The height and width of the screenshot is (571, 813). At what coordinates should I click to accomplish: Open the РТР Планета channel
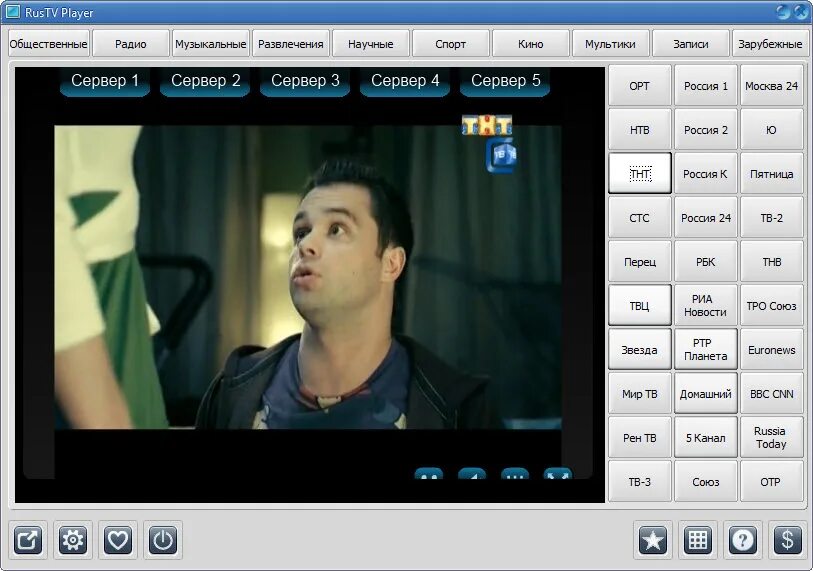click(x=706, y=350)
